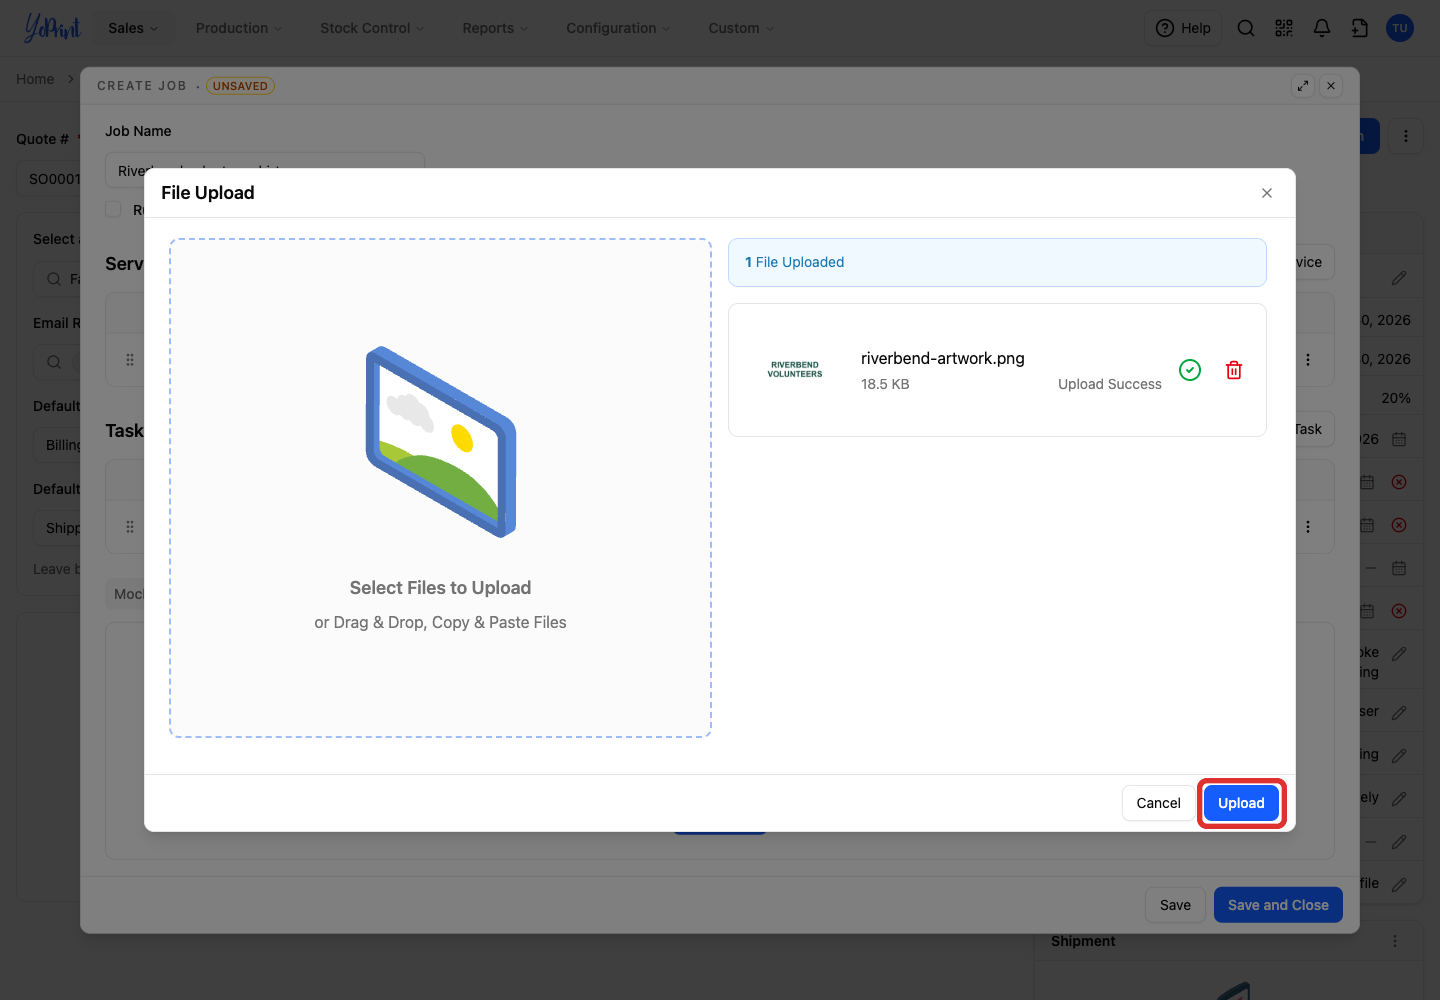The width and height of the screenshot is (1440, 1000).
Task: Expand the Configuration dropdown
Action: pos(618,28)
